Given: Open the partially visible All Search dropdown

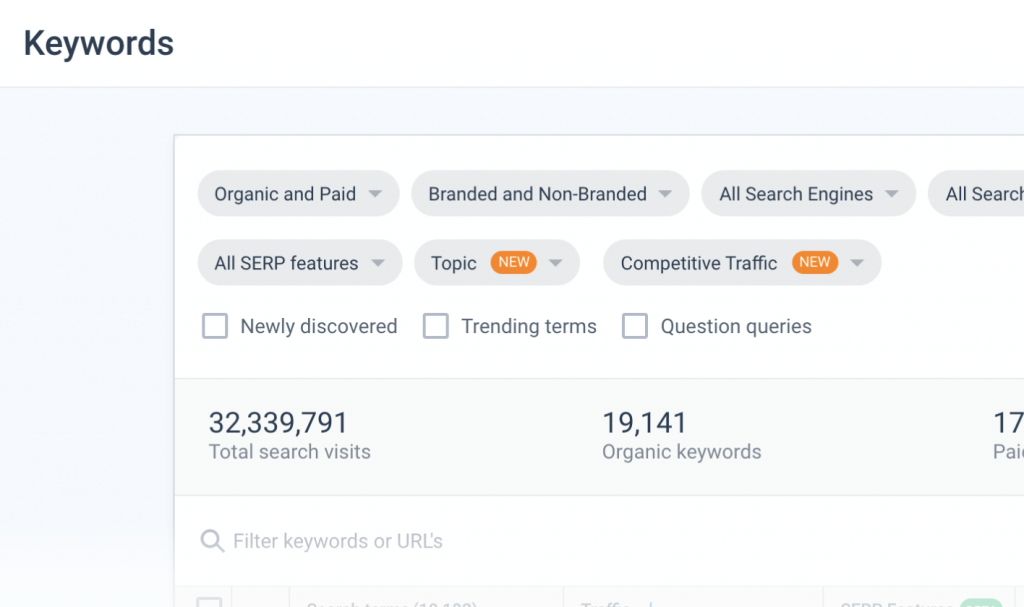Looking at the screenshot, I should pos(976,193).
